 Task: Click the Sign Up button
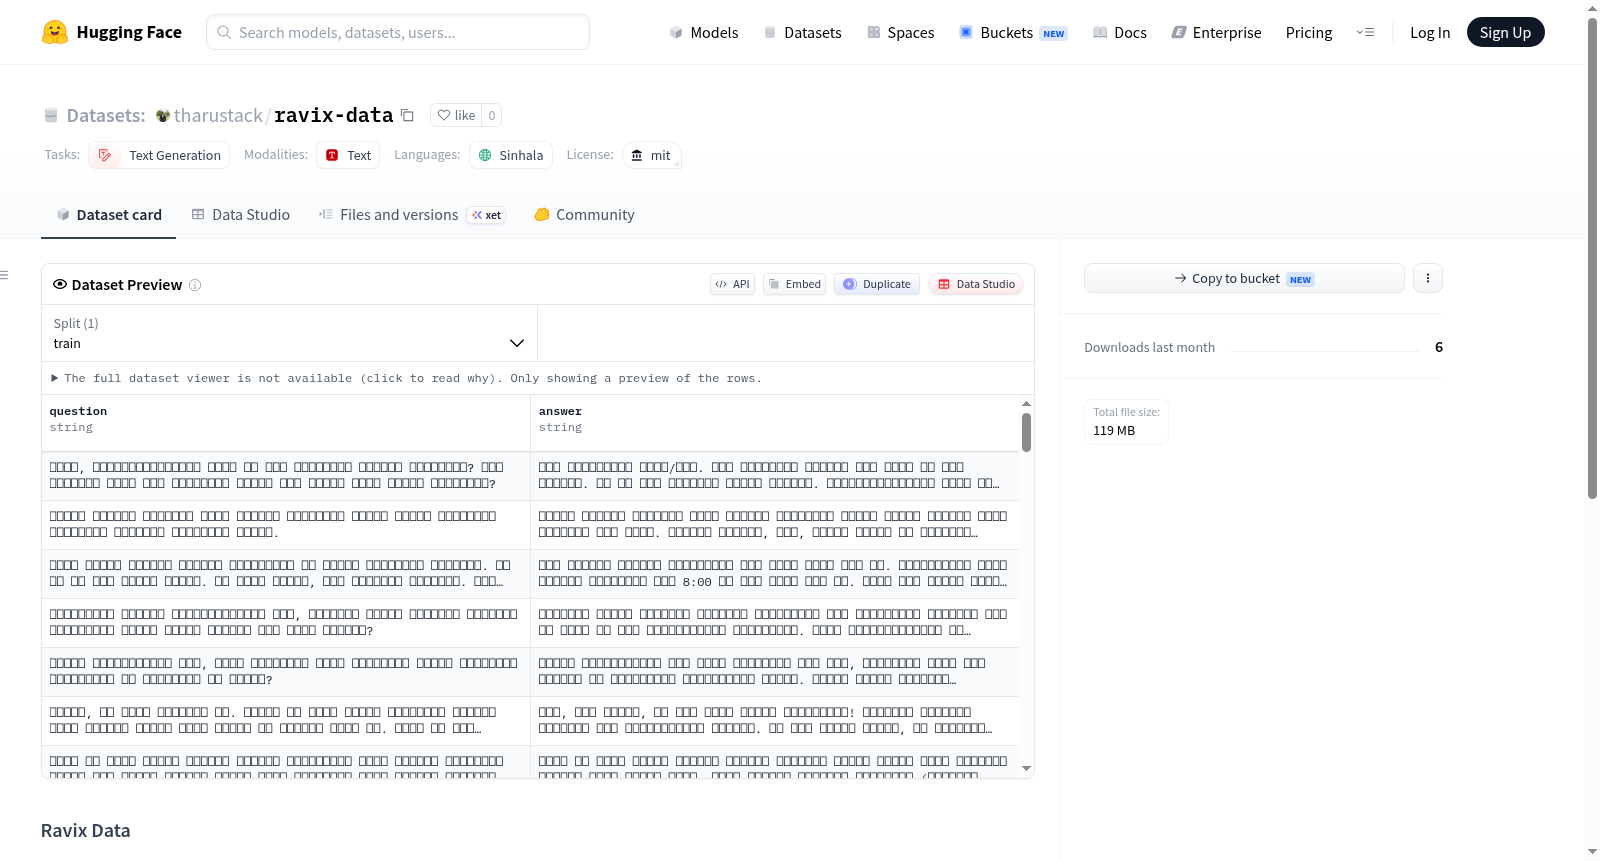pyautogui.click(x=1505, y=32)
